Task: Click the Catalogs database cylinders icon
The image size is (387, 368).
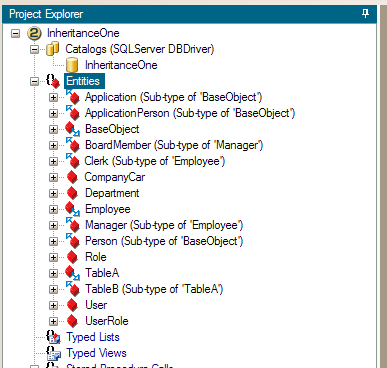Action: [x=52, y=49]
